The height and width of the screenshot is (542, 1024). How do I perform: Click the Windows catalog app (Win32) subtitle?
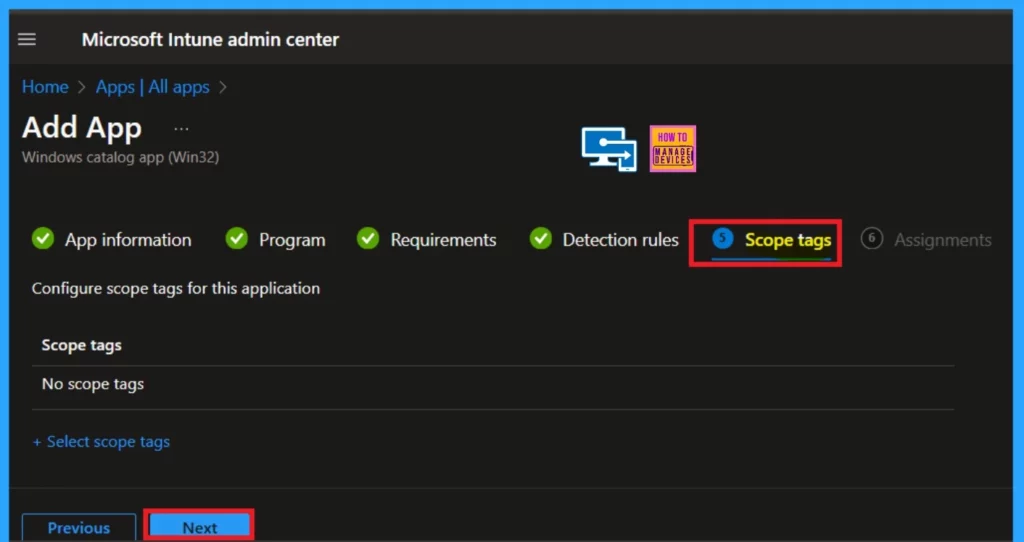click(120, 157)
